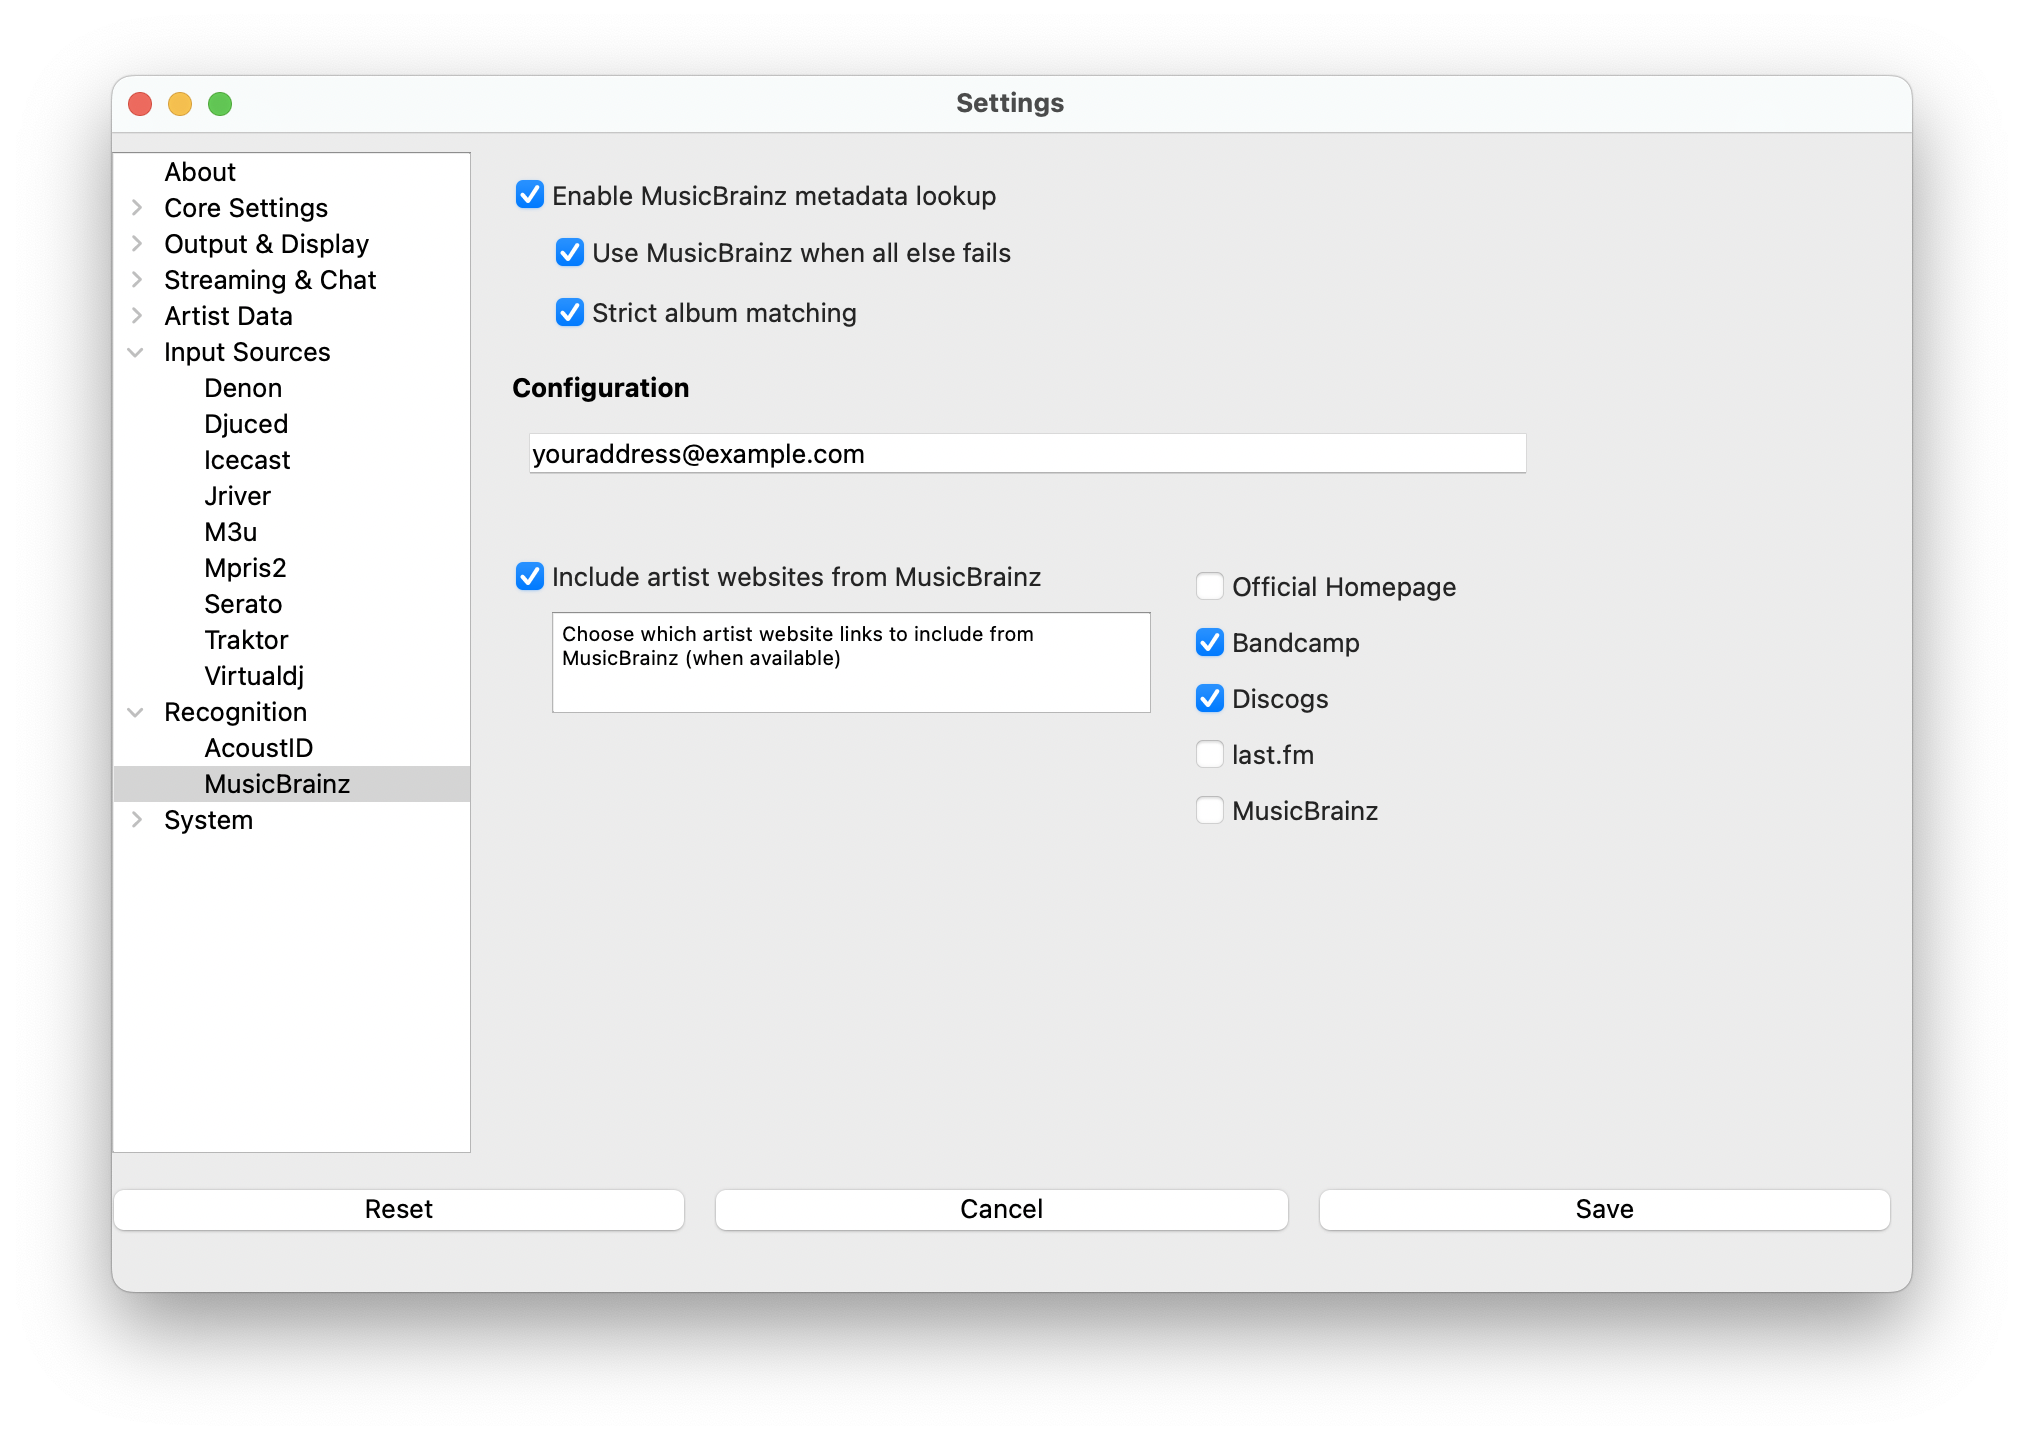Viewport: 2024px width, 1440px height.
Task: Select AcoustID in the sidebar
Action: pos(258,748)
